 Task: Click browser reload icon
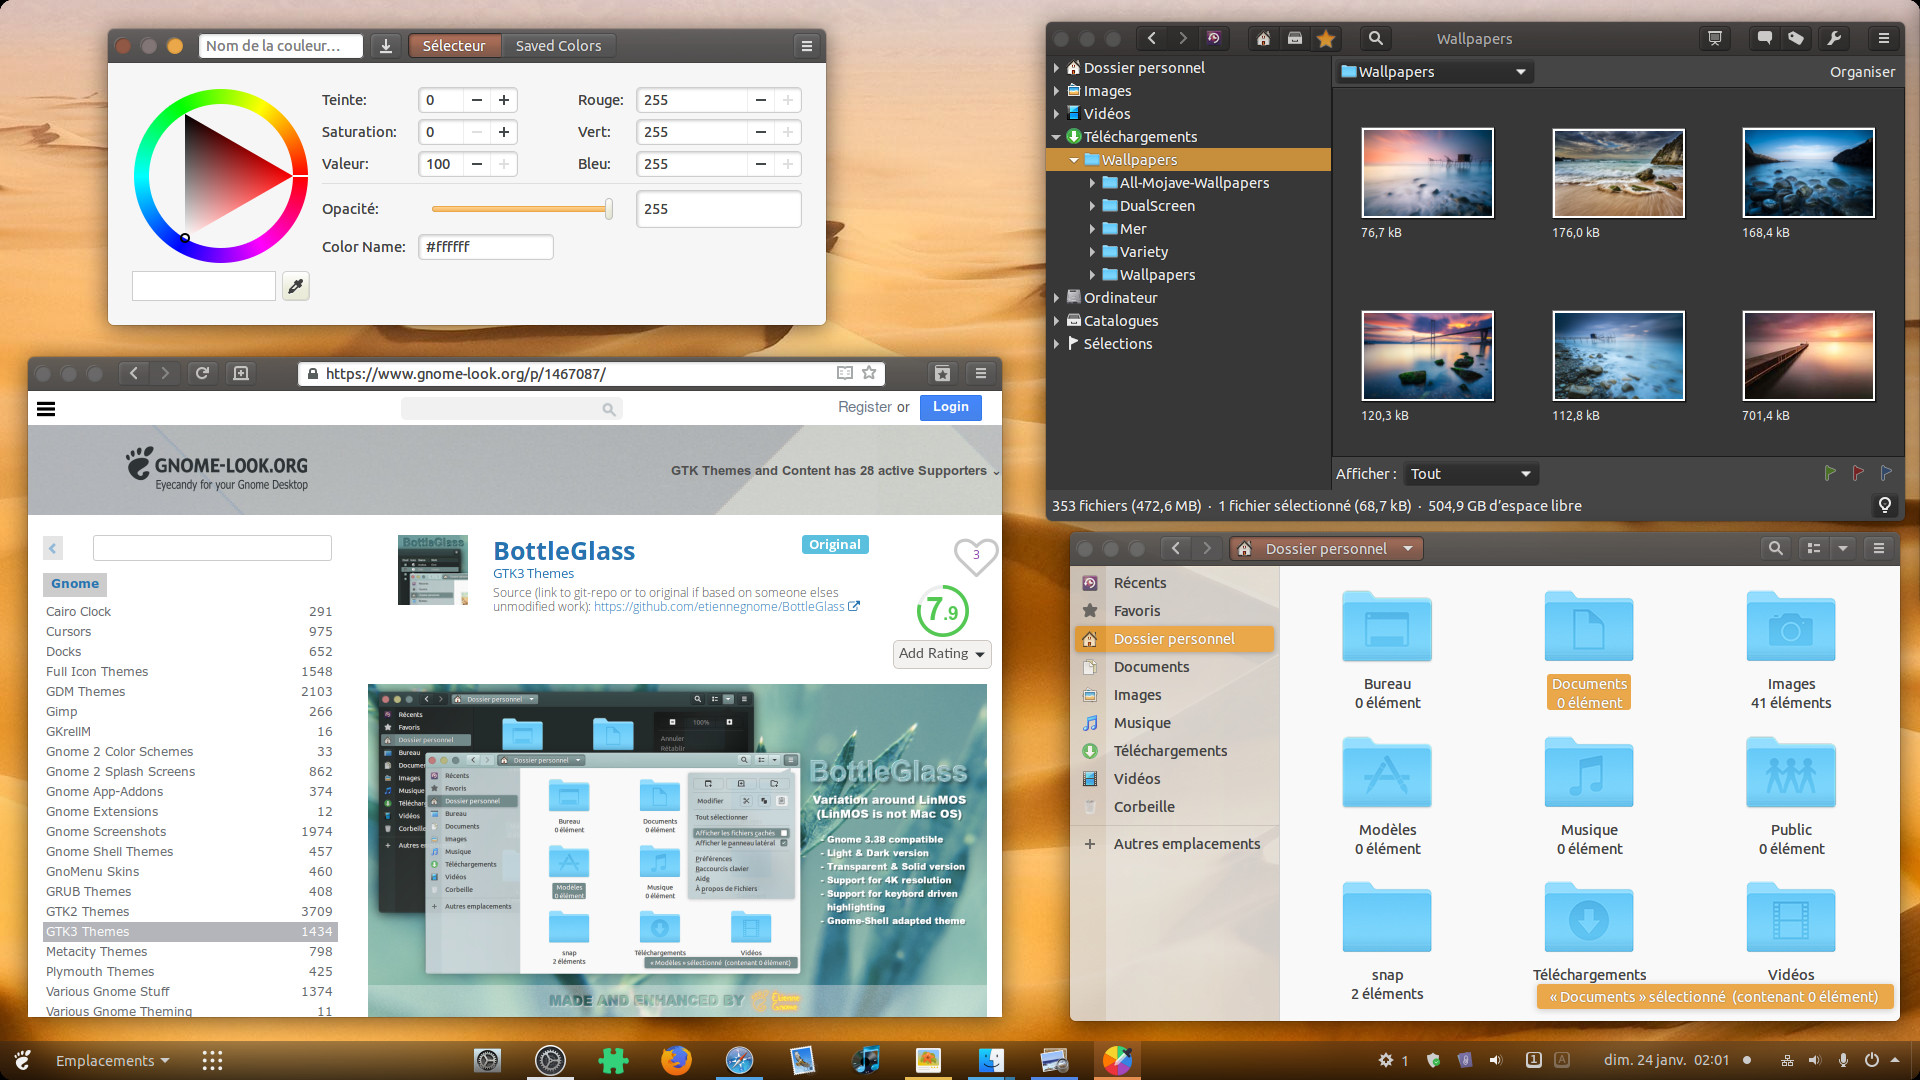click(x=202, y=373)
